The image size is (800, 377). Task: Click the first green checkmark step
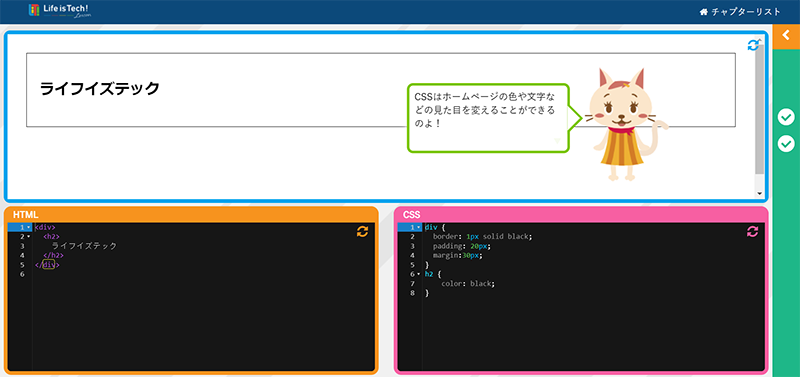[786, 117]
